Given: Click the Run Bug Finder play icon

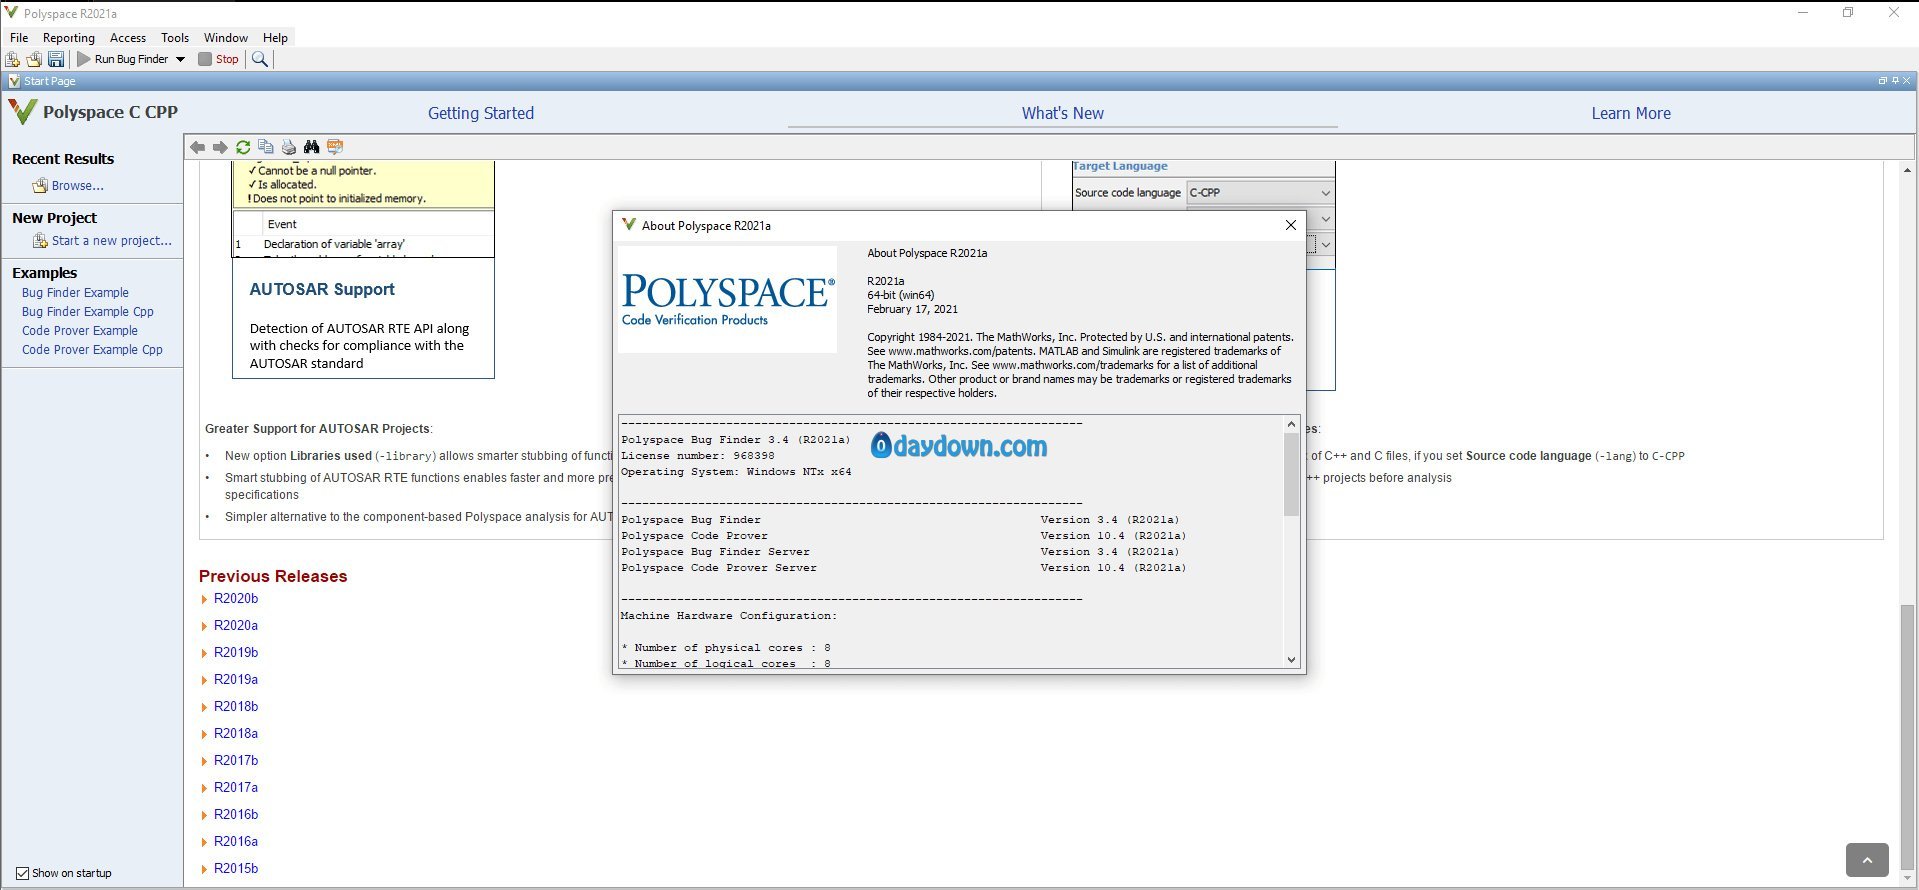Looking at the screenshot, I should point(84,59).
